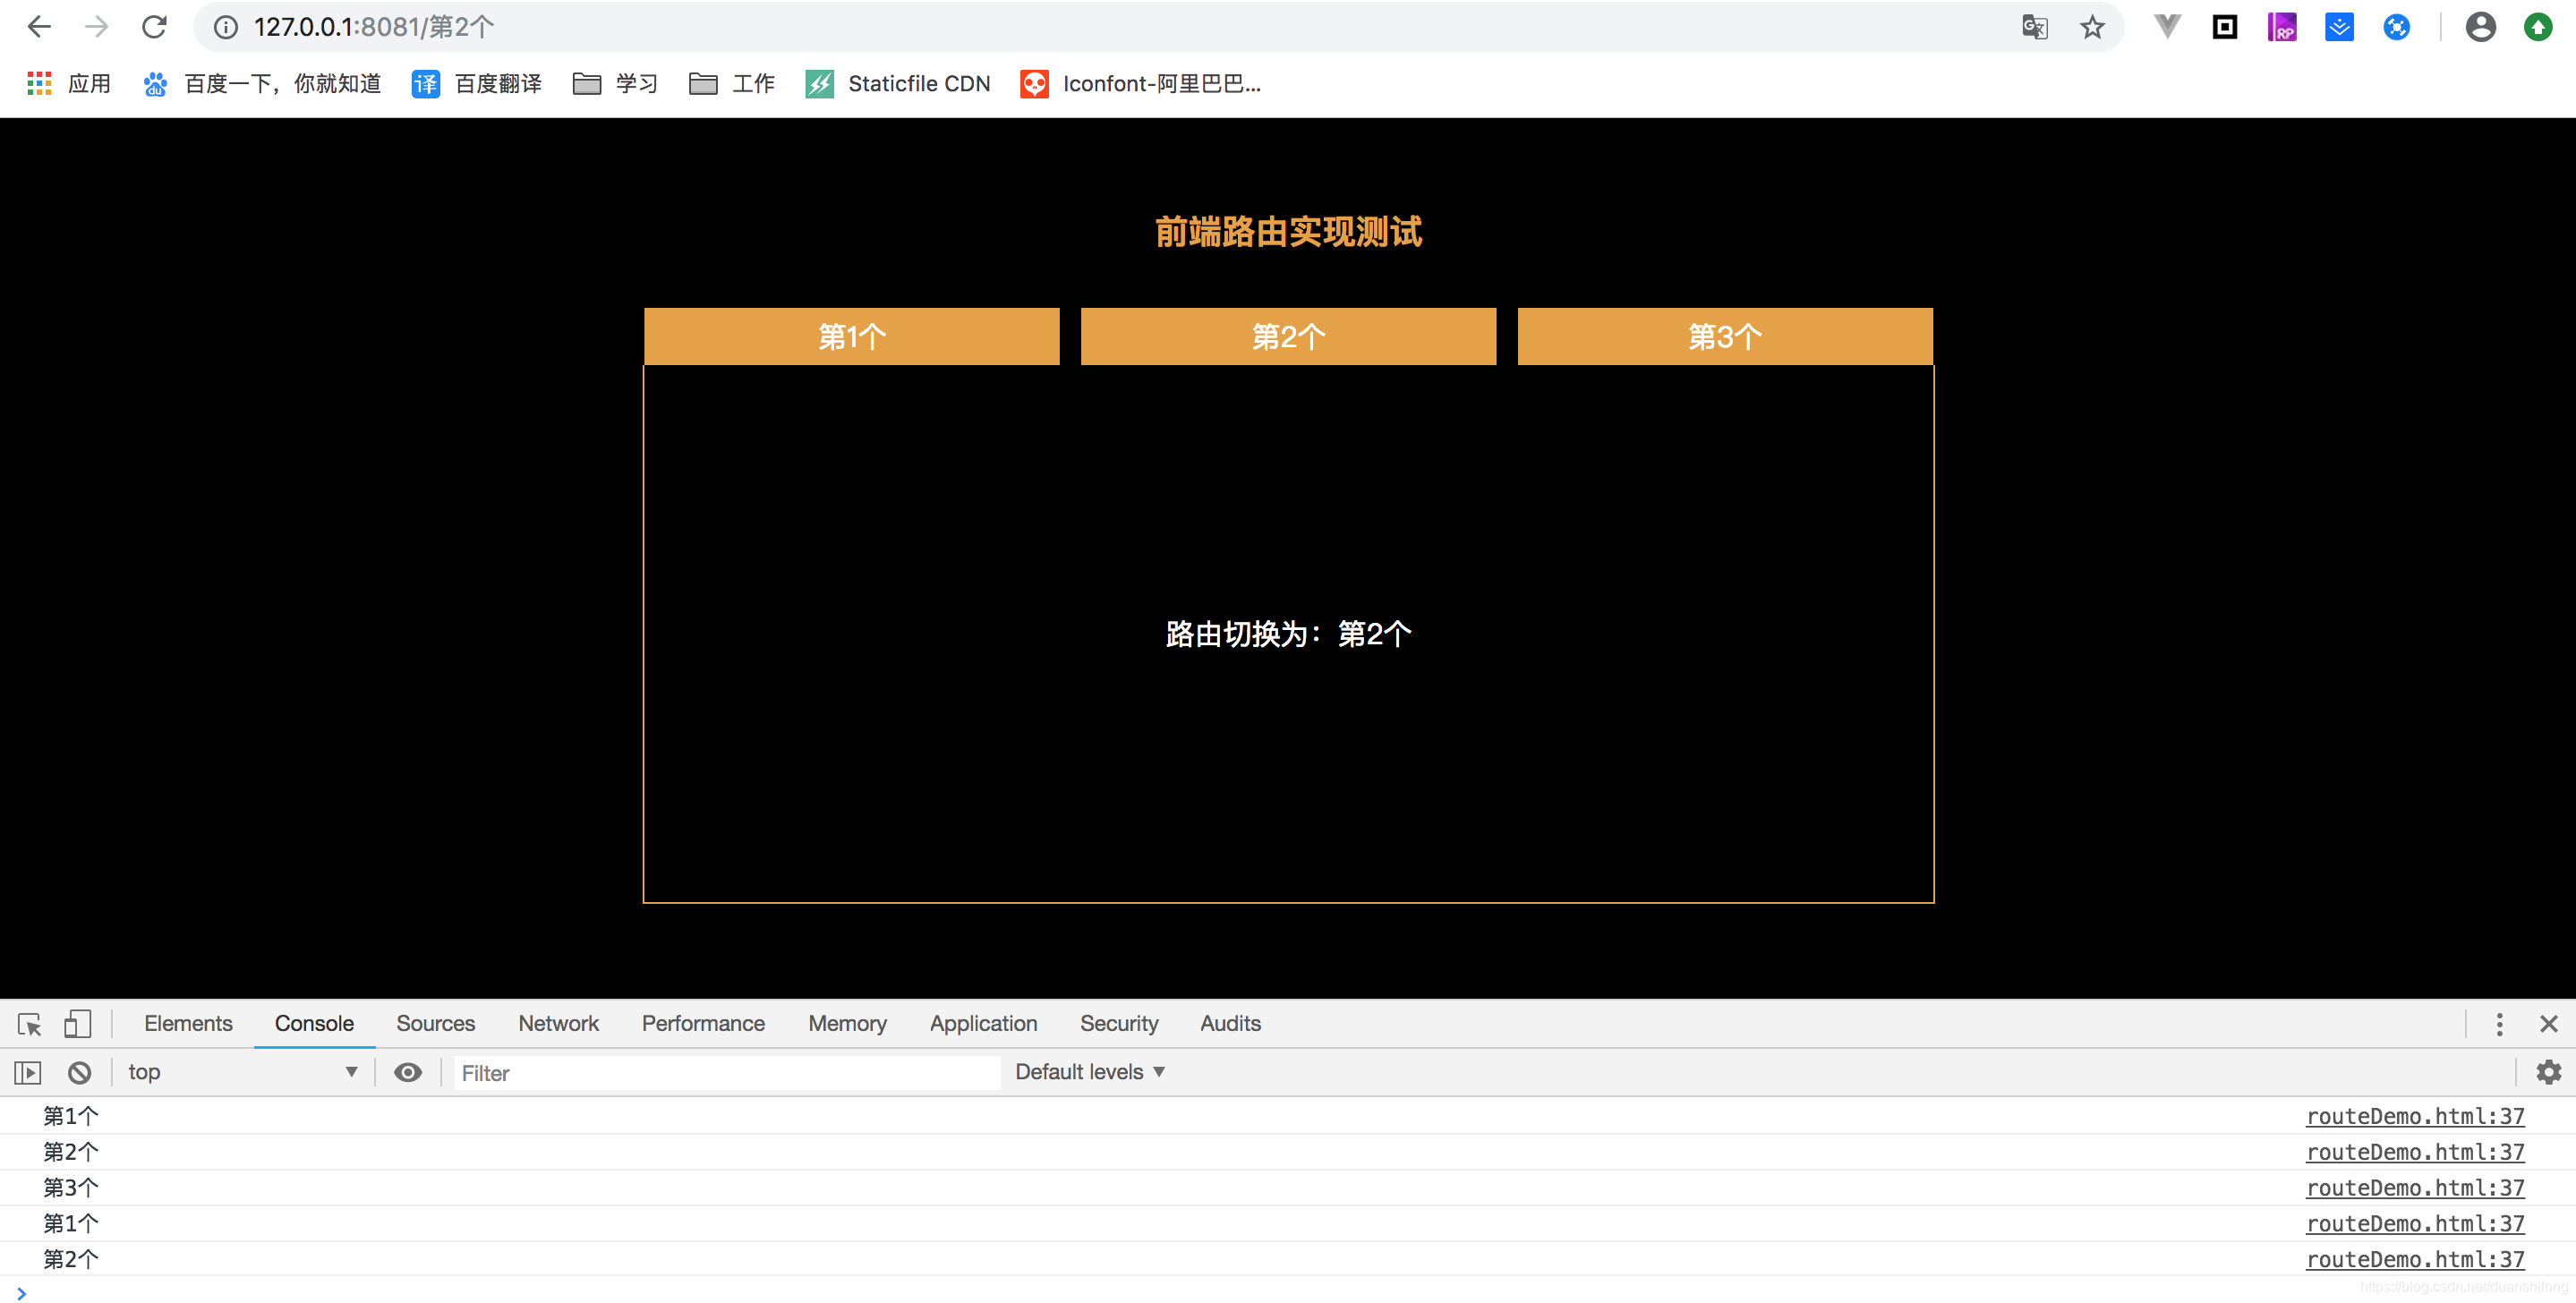Open routeDemo.html:37 link in last log row
The width and height of the screenshot is (2576, 1303).
pyautogui.click(x=2415, y=1261)
